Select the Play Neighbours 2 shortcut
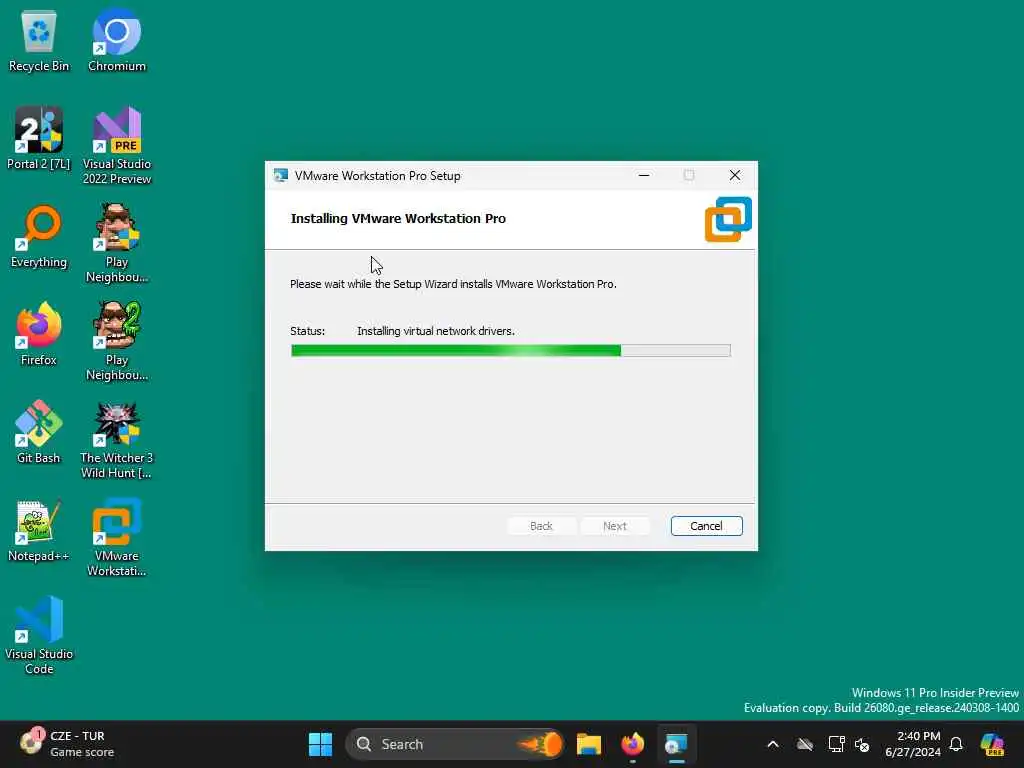1024x768 pixels. pyautogui.click(x=117, y=342)
